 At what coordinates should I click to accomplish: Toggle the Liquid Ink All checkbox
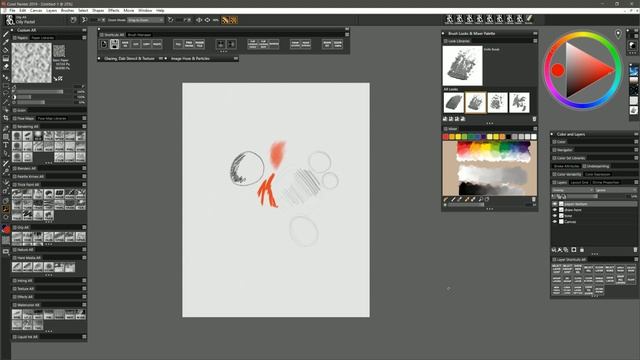15,337
